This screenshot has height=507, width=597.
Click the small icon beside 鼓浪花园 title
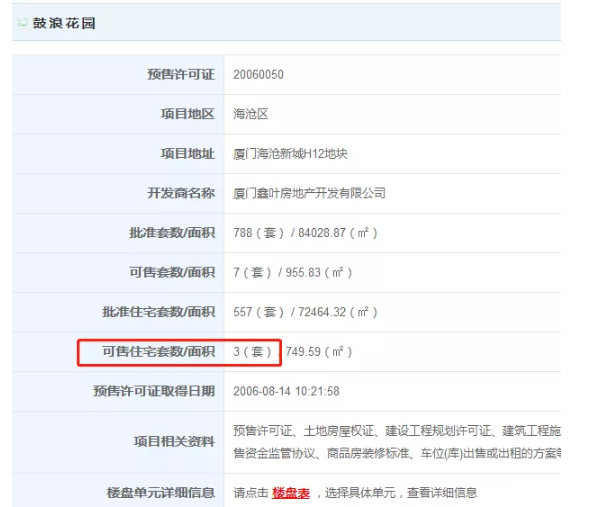click(x=22, y=22)
